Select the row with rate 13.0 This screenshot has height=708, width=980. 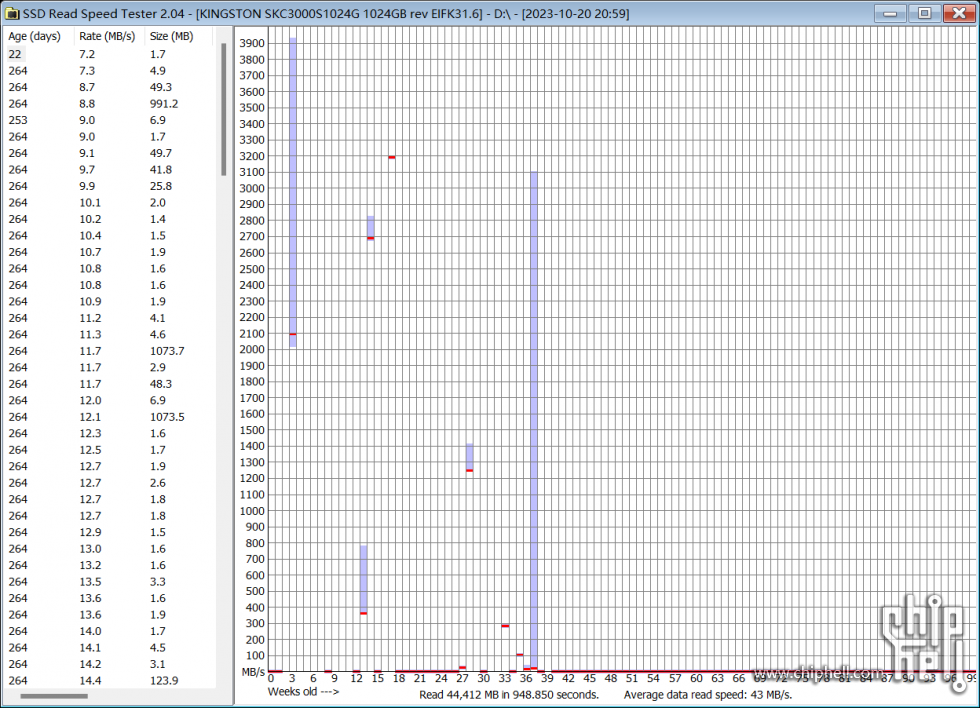(x=109, y=549)
